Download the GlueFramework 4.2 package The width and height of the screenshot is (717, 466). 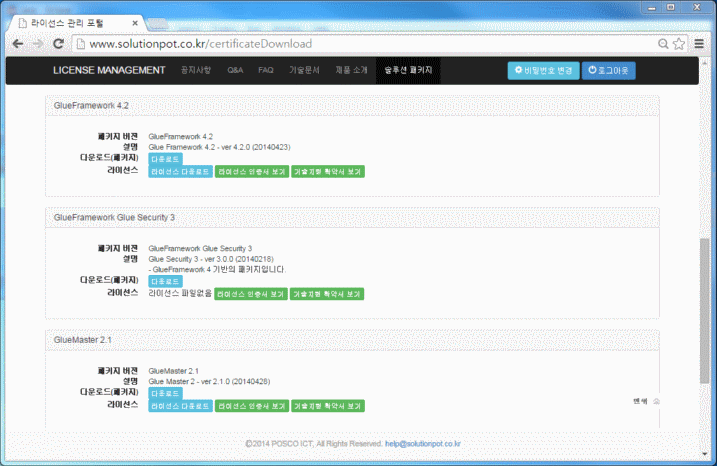click(x=165, y=159)
